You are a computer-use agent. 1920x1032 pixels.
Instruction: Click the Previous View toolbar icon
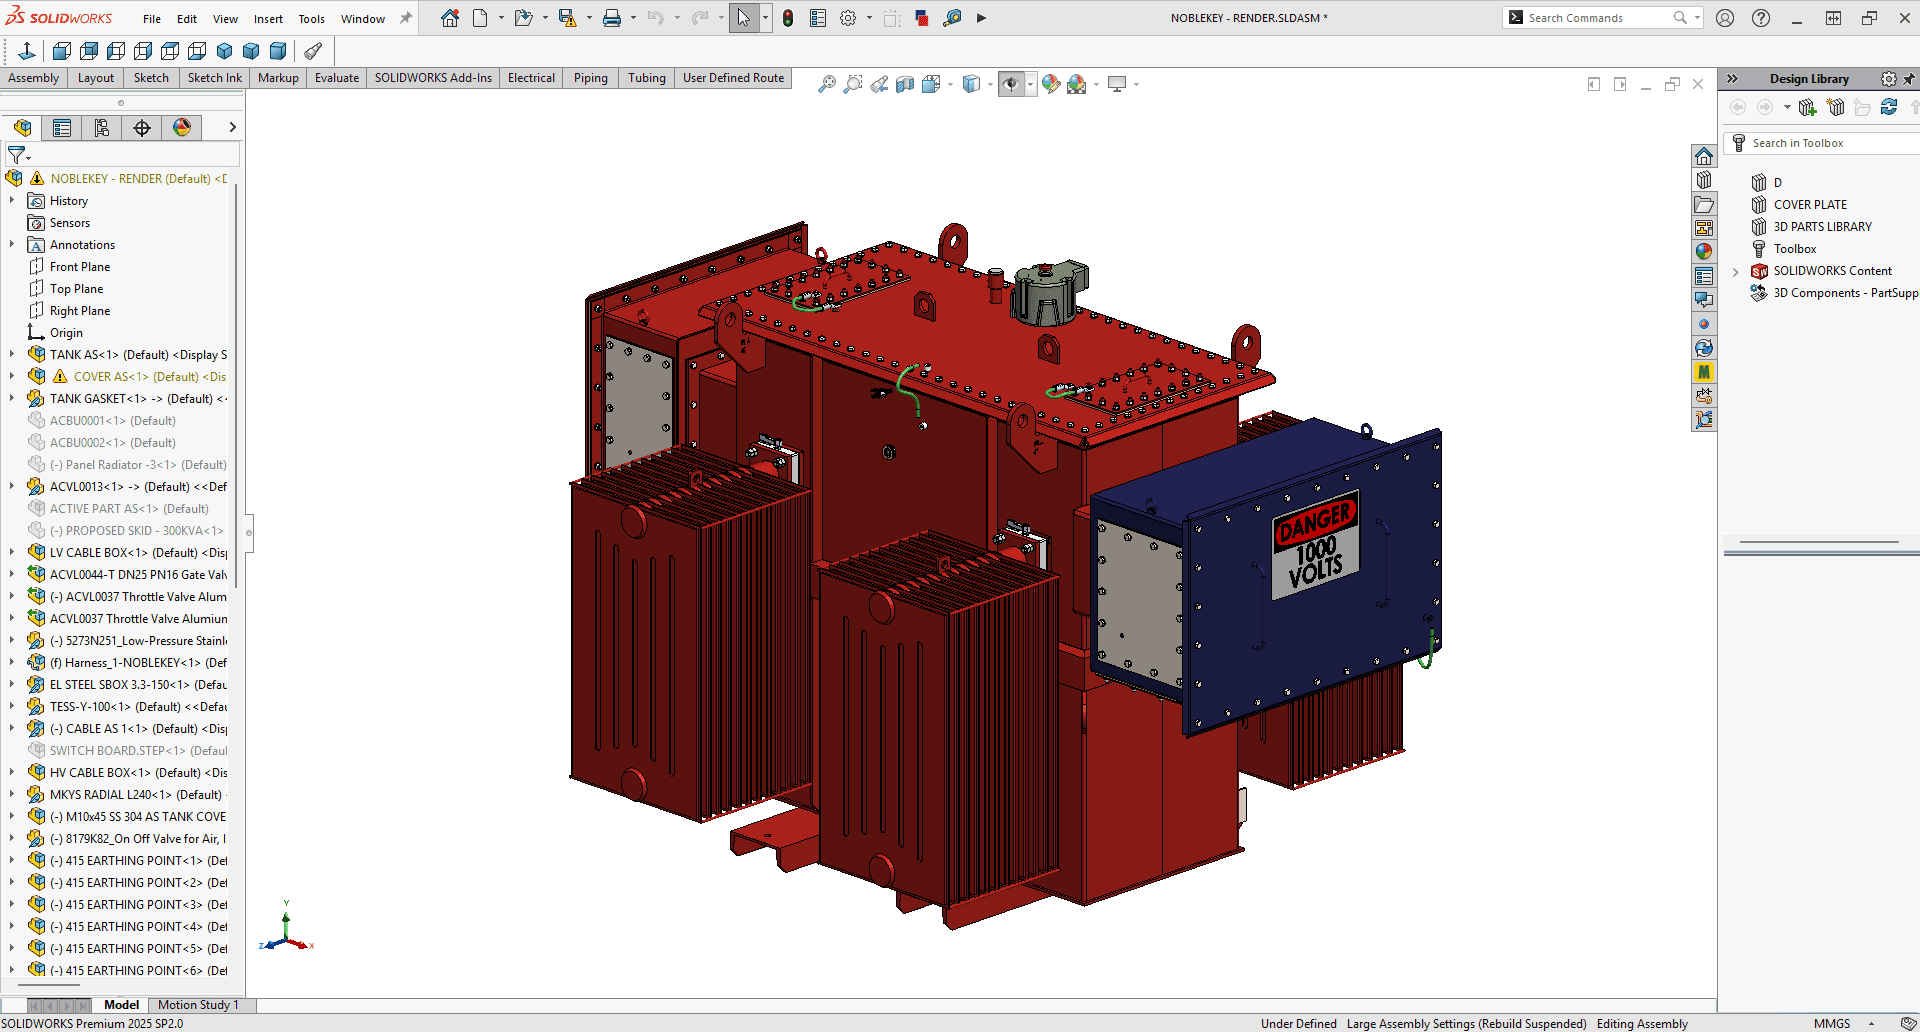pos(879,84)
